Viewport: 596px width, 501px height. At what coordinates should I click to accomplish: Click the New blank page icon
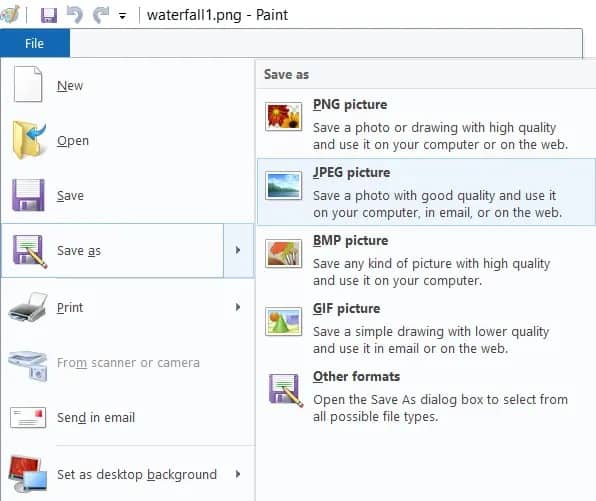(28, 84)
